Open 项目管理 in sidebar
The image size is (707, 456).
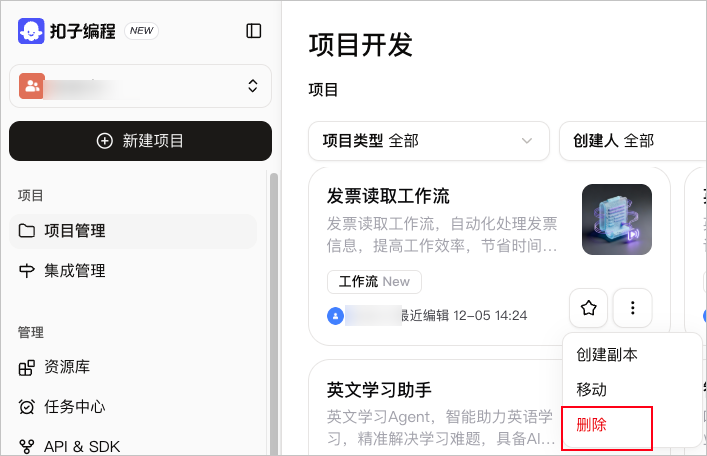(x=133, y=231)
